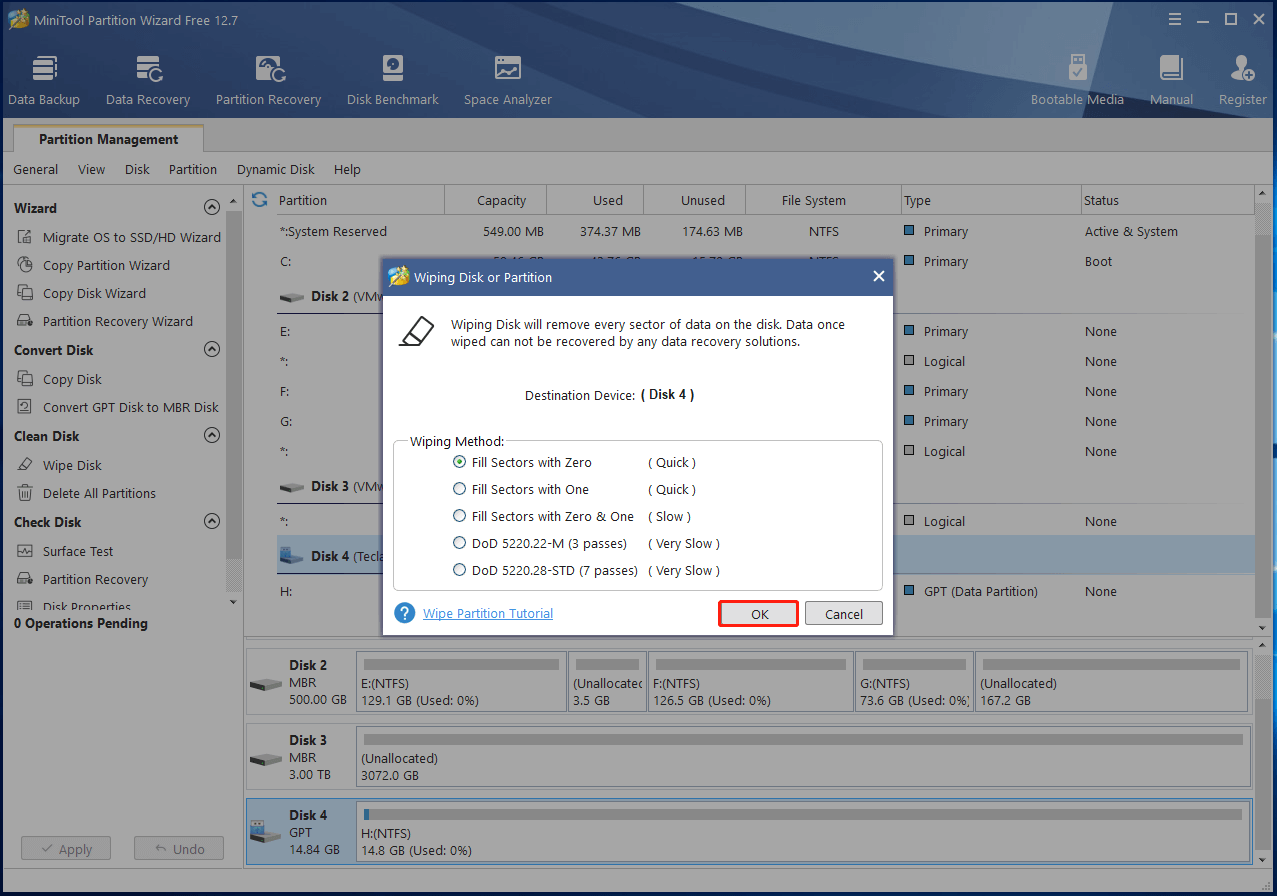Open Space Analyzer

pos(508,80)
